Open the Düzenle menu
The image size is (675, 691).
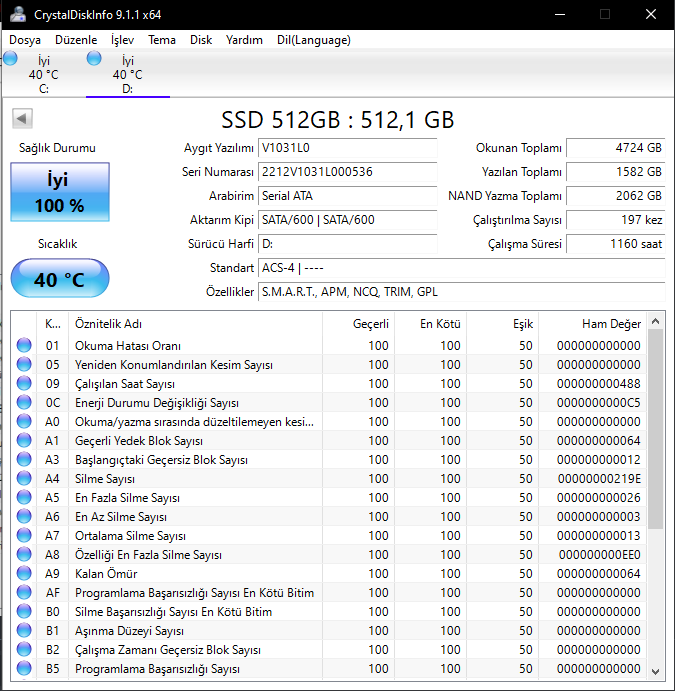click(x=76, y=40)
